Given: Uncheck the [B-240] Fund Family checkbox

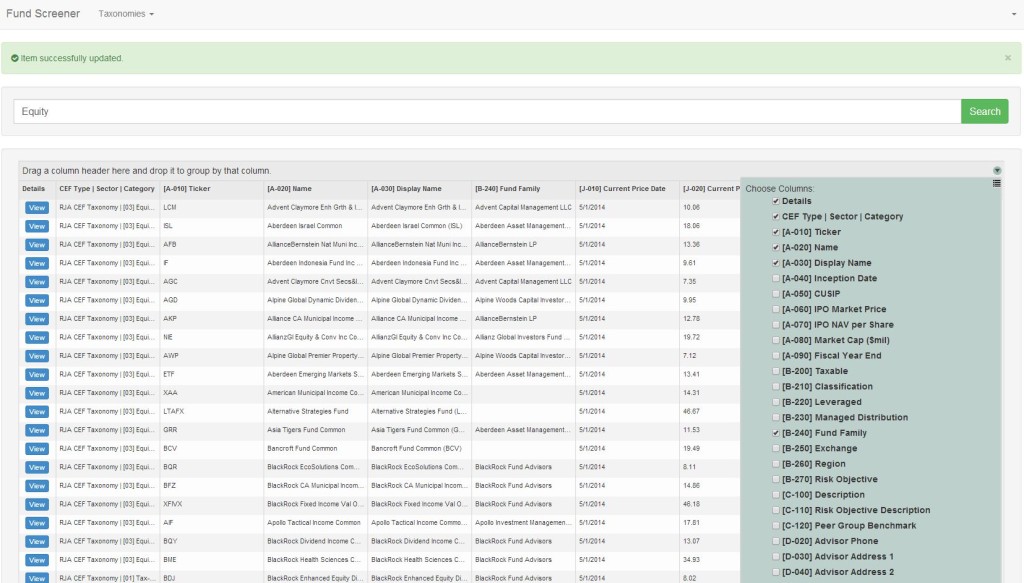Looking at the screenshot, I should [776, 433].
